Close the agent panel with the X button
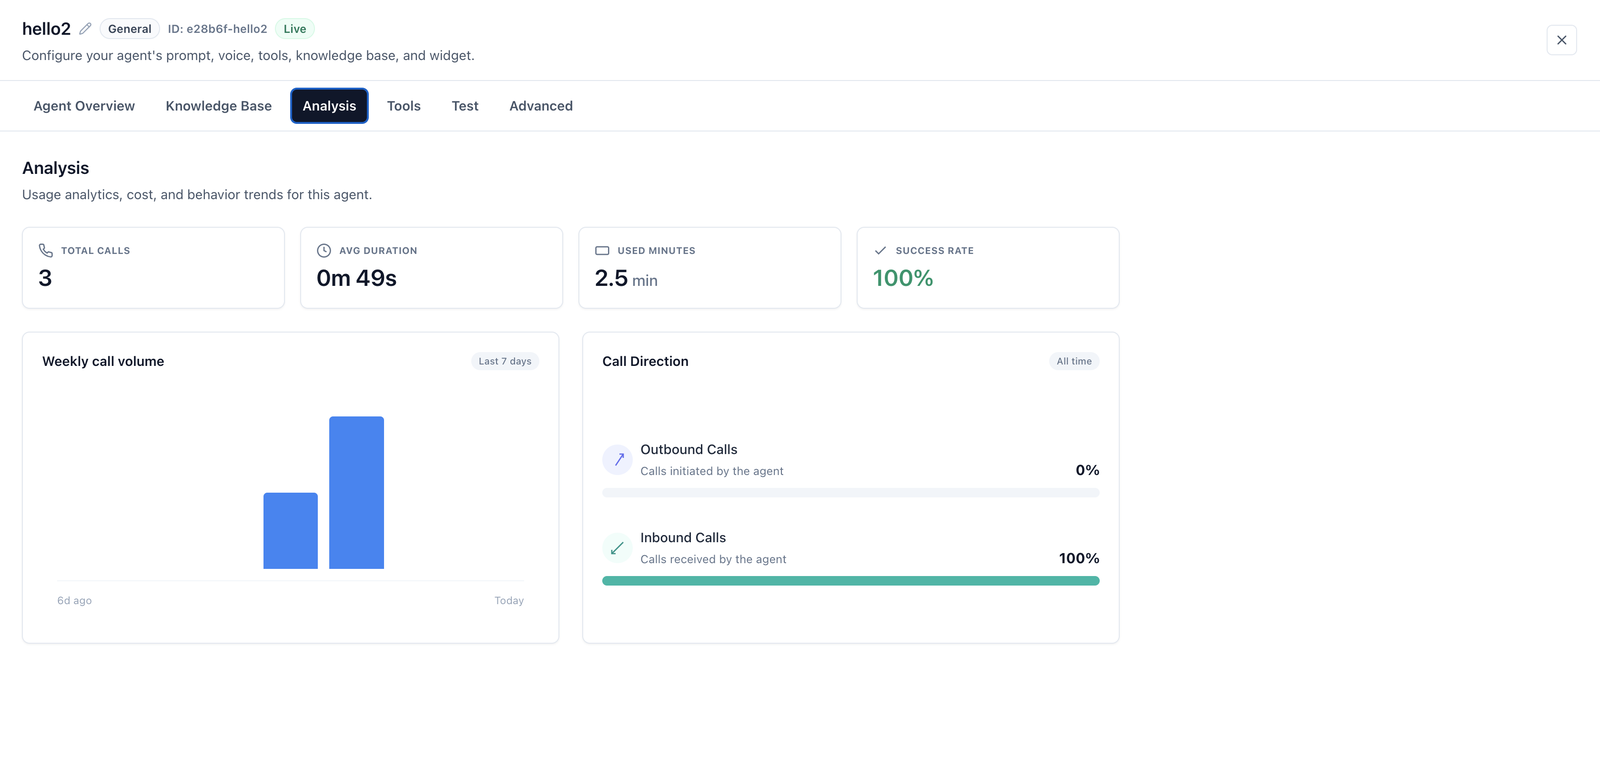The image size is (1600, 769). 1561,40
